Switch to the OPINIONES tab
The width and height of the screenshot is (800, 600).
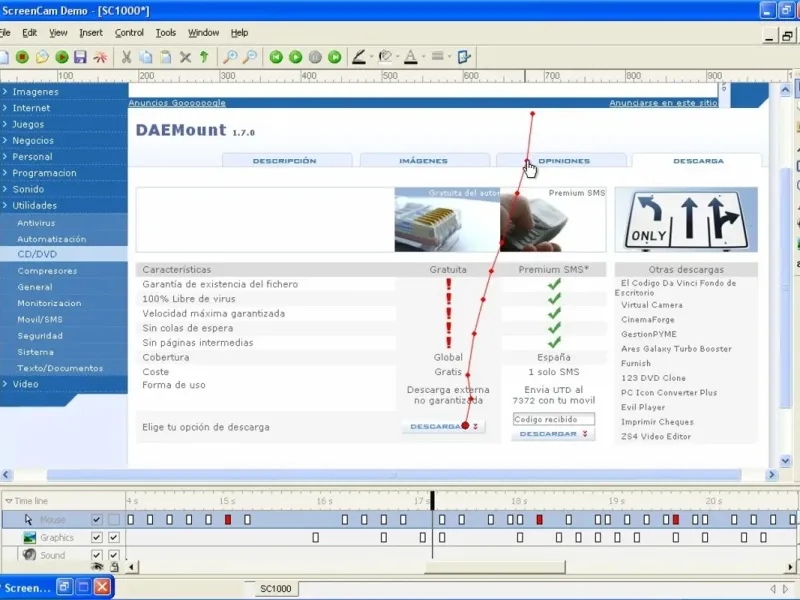(x=561, y=161)
